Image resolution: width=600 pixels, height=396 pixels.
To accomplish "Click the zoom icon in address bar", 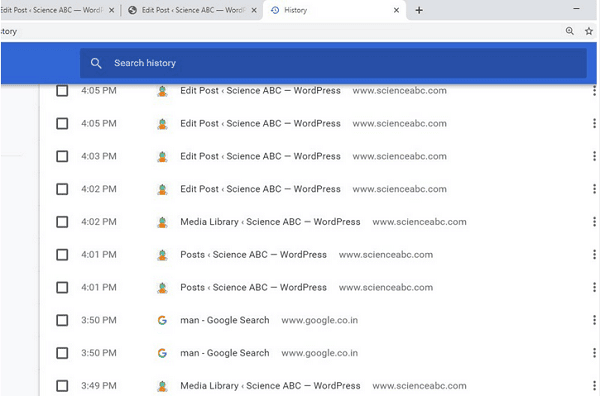I will (x=570, y=31).
